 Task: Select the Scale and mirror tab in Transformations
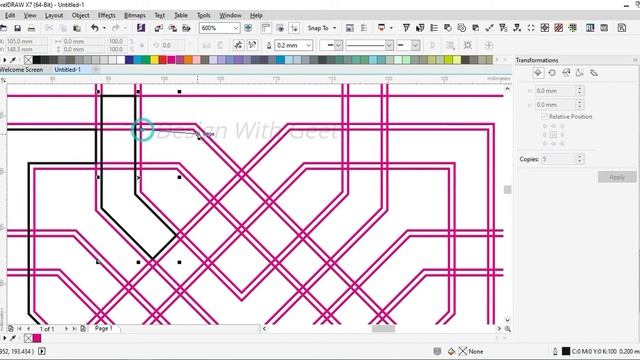(x=566, y=73)
